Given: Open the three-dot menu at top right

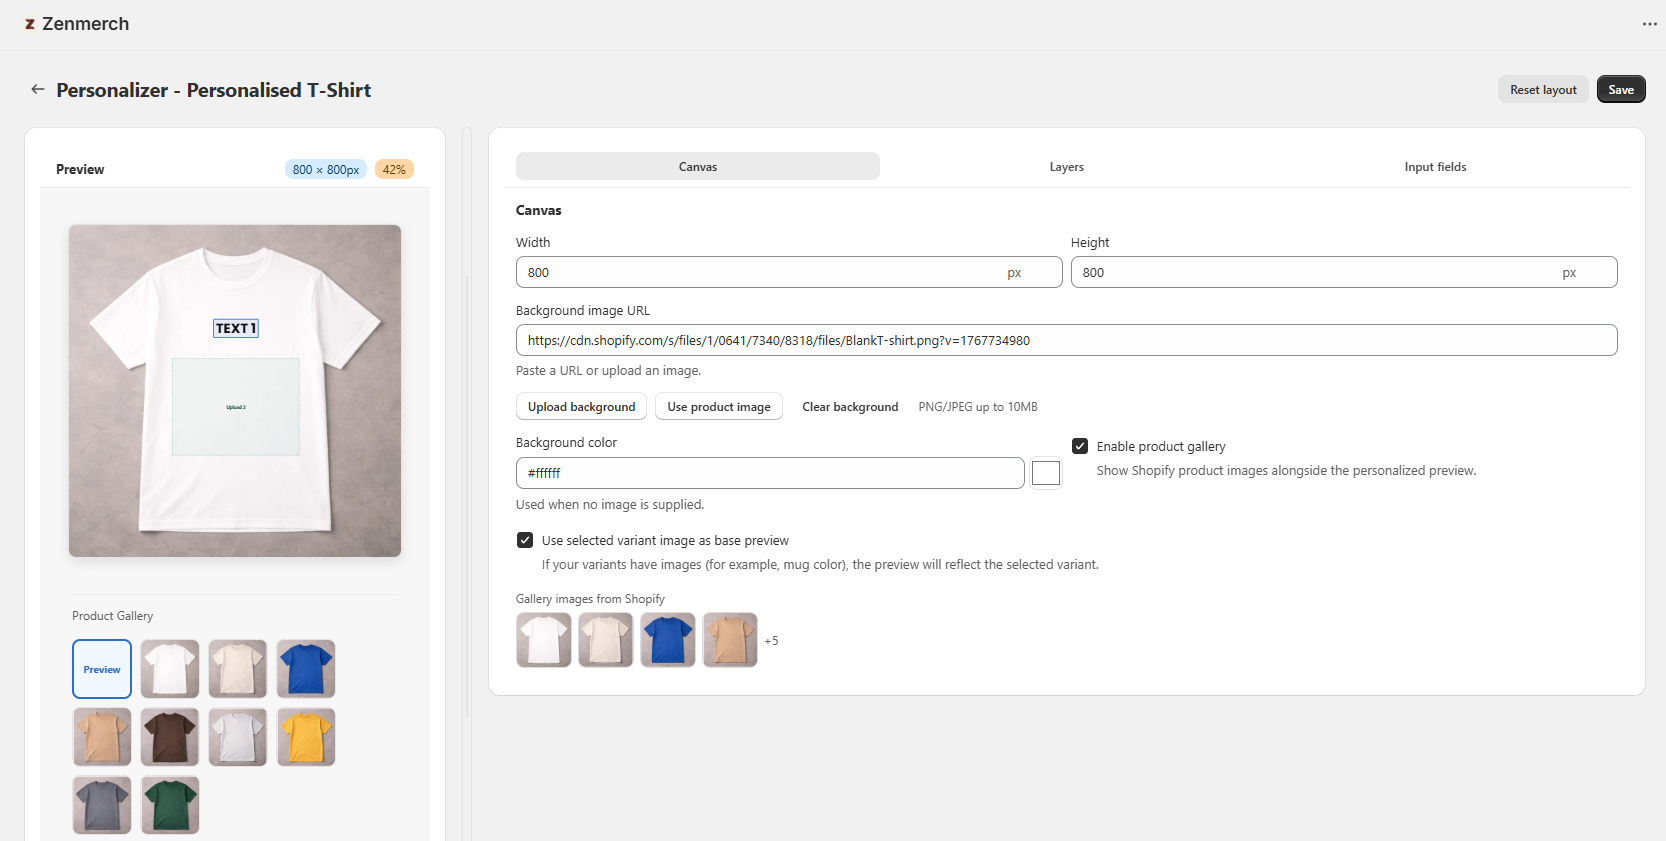Looking at the screenshot, I should [1649, 24].
